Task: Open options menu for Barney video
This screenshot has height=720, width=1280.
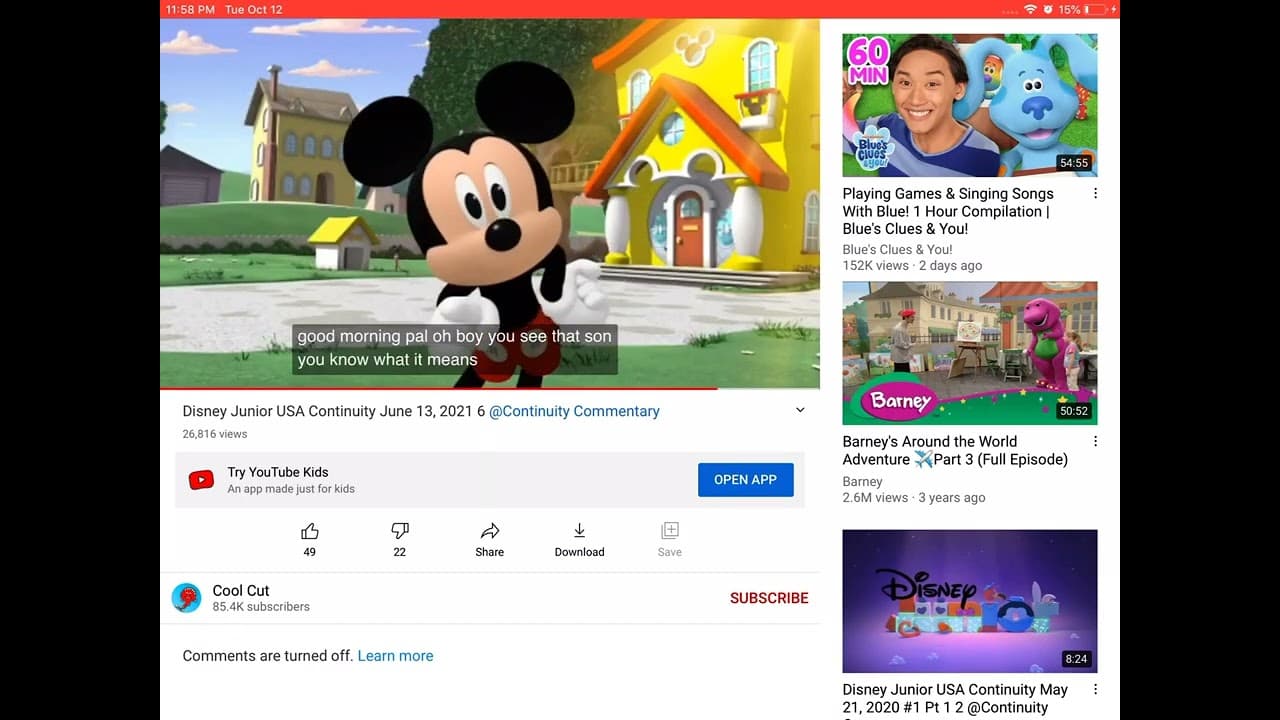Action: (x=1095, y=441)
